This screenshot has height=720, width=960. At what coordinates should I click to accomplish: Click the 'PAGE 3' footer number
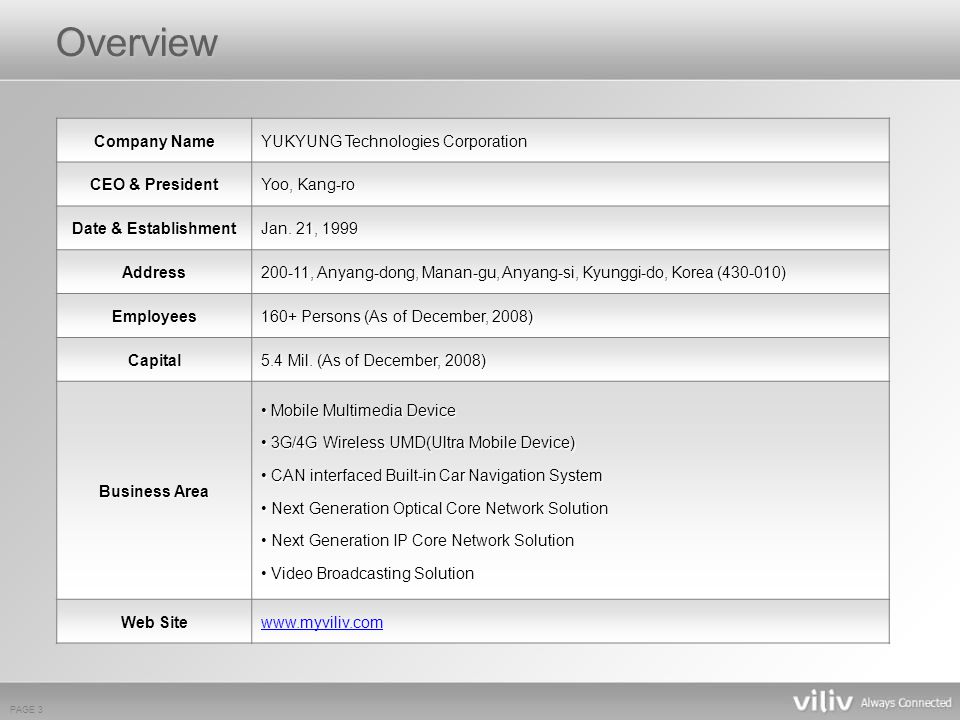(x=26, y=710)
